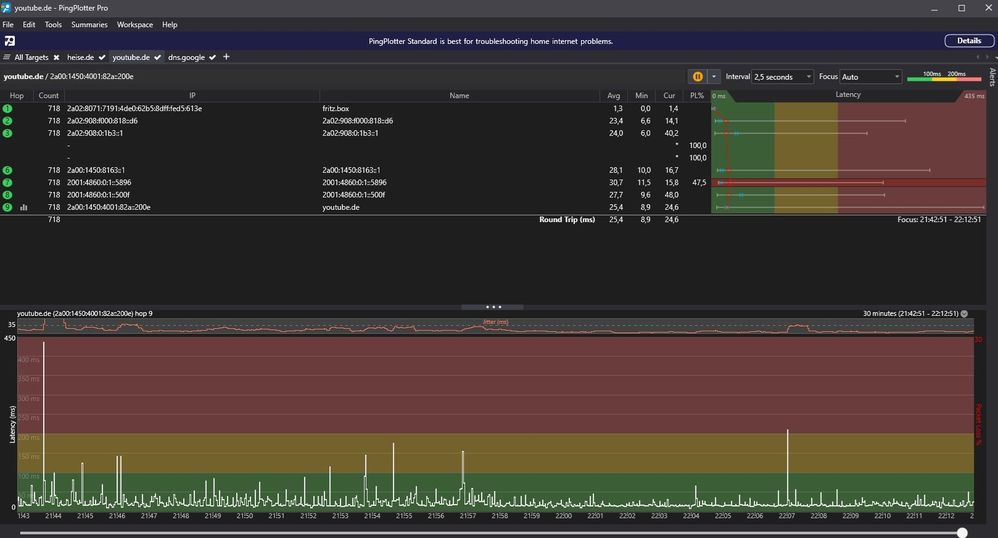Click the bar graph icon on hop 9
Image resolution: width=998 pixels, height=538 pixels.
(x=24, y=207)
